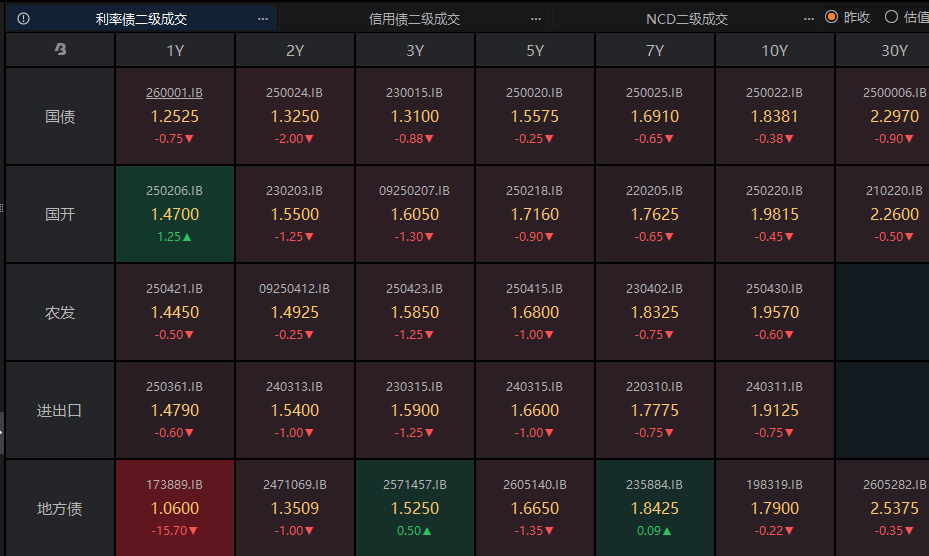Image resolution: width=929 pixels, height=556 pixels.
Task: Open the ellipsis menu on NCD二级成交 tab
Action: click(x=809, y=18)
